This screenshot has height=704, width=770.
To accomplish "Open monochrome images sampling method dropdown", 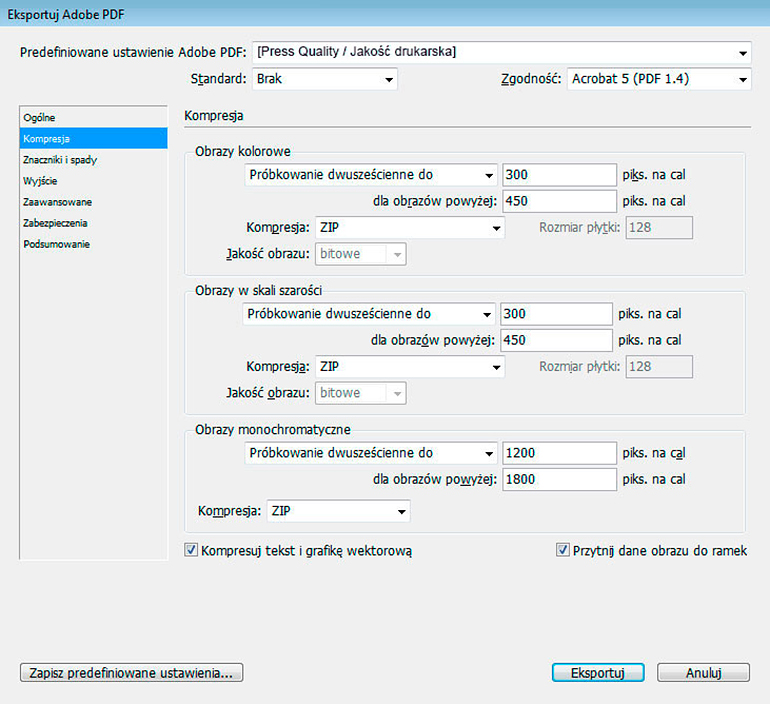I will (371, 453).
